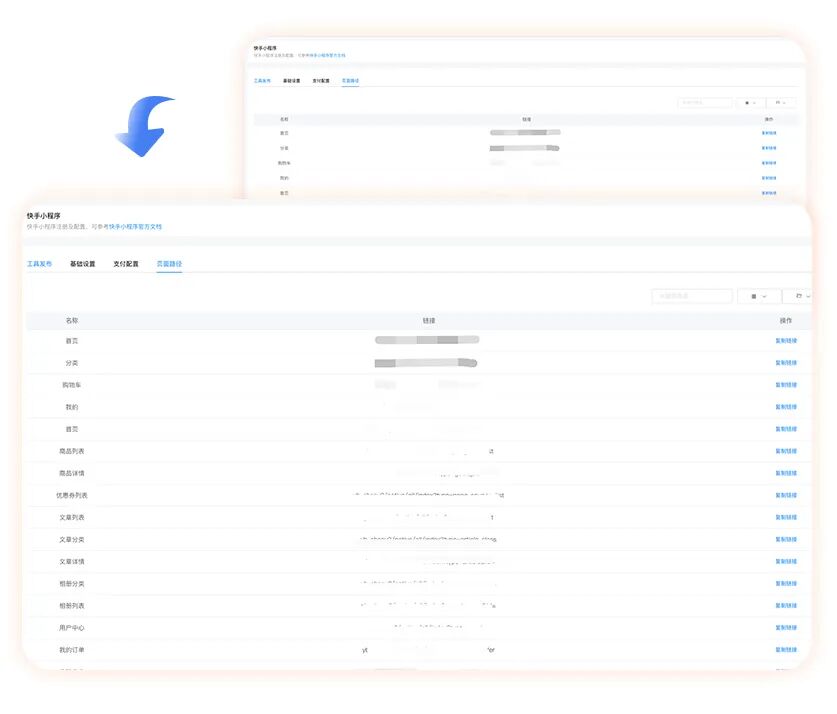The image size is (837, 714).
Task: Open 工具发布 tab in back window
Action: [x=262, y=81]
